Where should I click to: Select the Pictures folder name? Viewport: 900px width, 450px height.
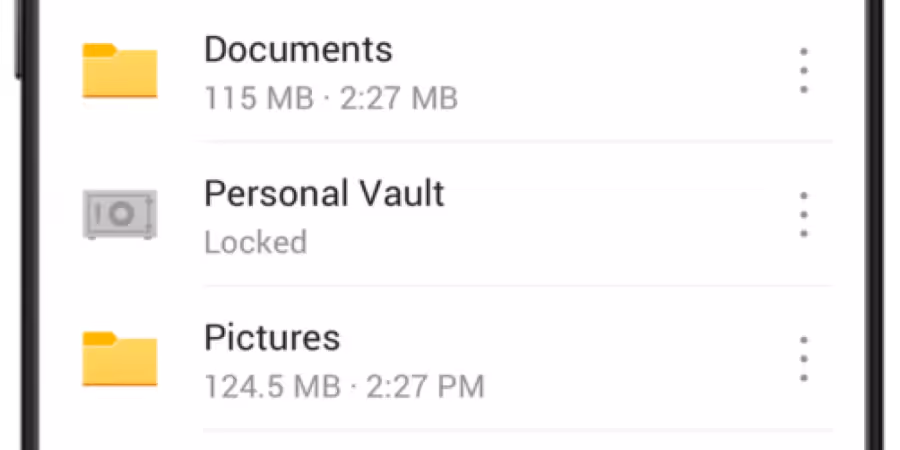point(272,338)
